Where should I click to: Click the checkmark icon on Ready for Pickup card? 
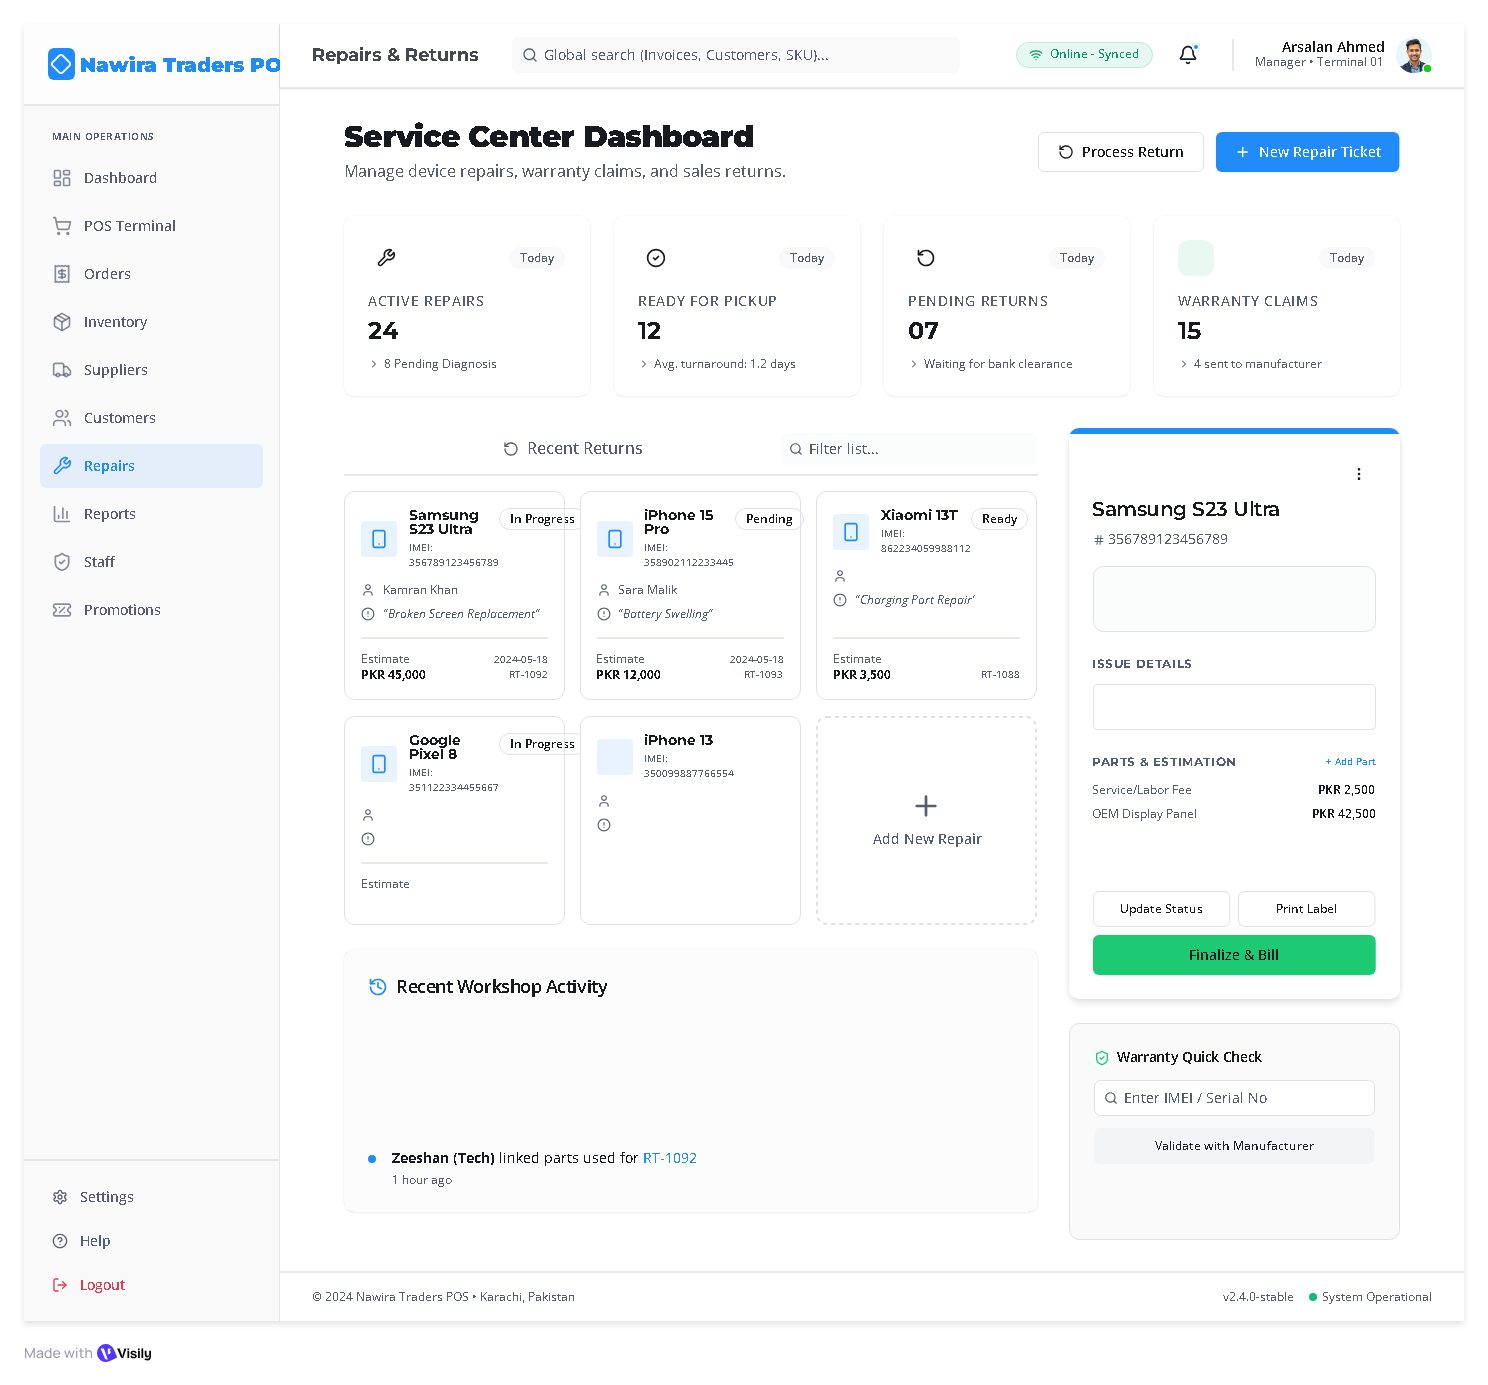pos(656,258)
